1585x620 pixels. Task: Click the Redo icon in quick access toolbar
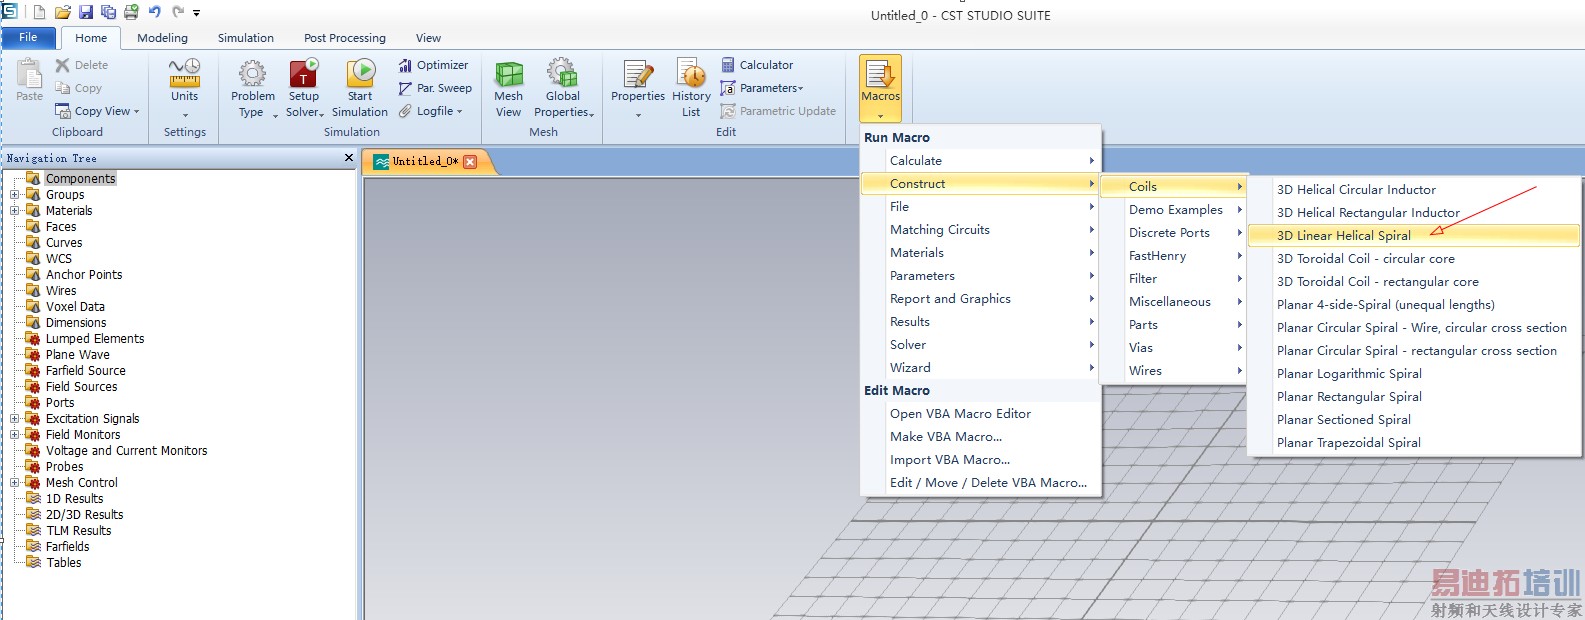[x=178, y=12]
